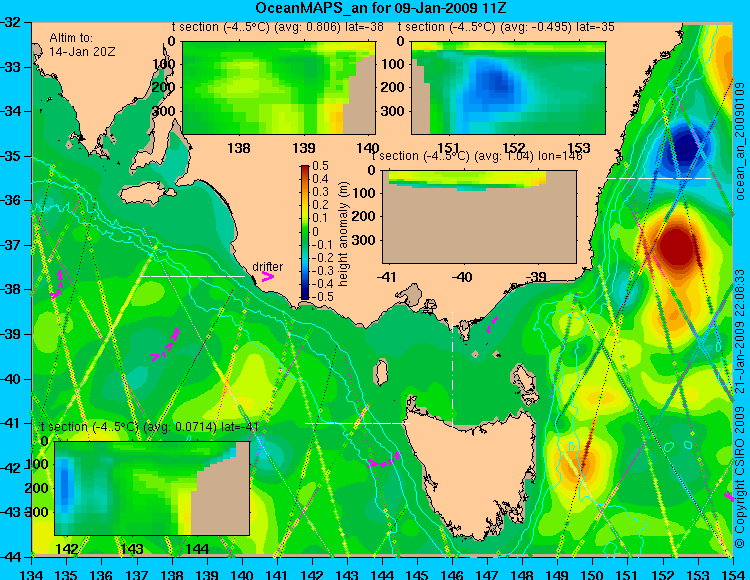Click the white dashed section line at latitude -38

pyautogui.click(x=192, y=276)
